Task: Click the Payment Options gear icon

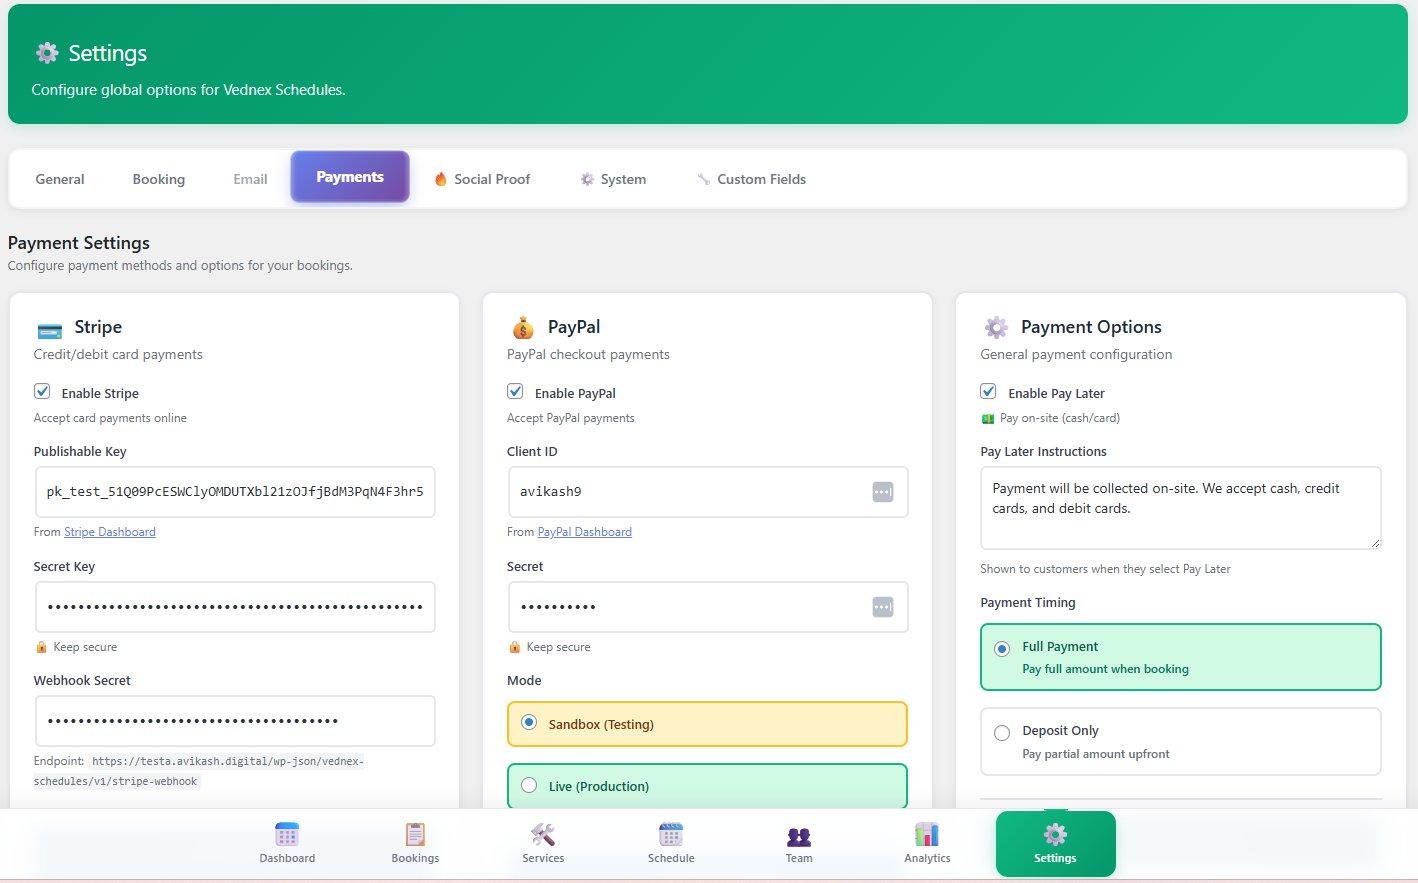Action: [x=996, y=327]
